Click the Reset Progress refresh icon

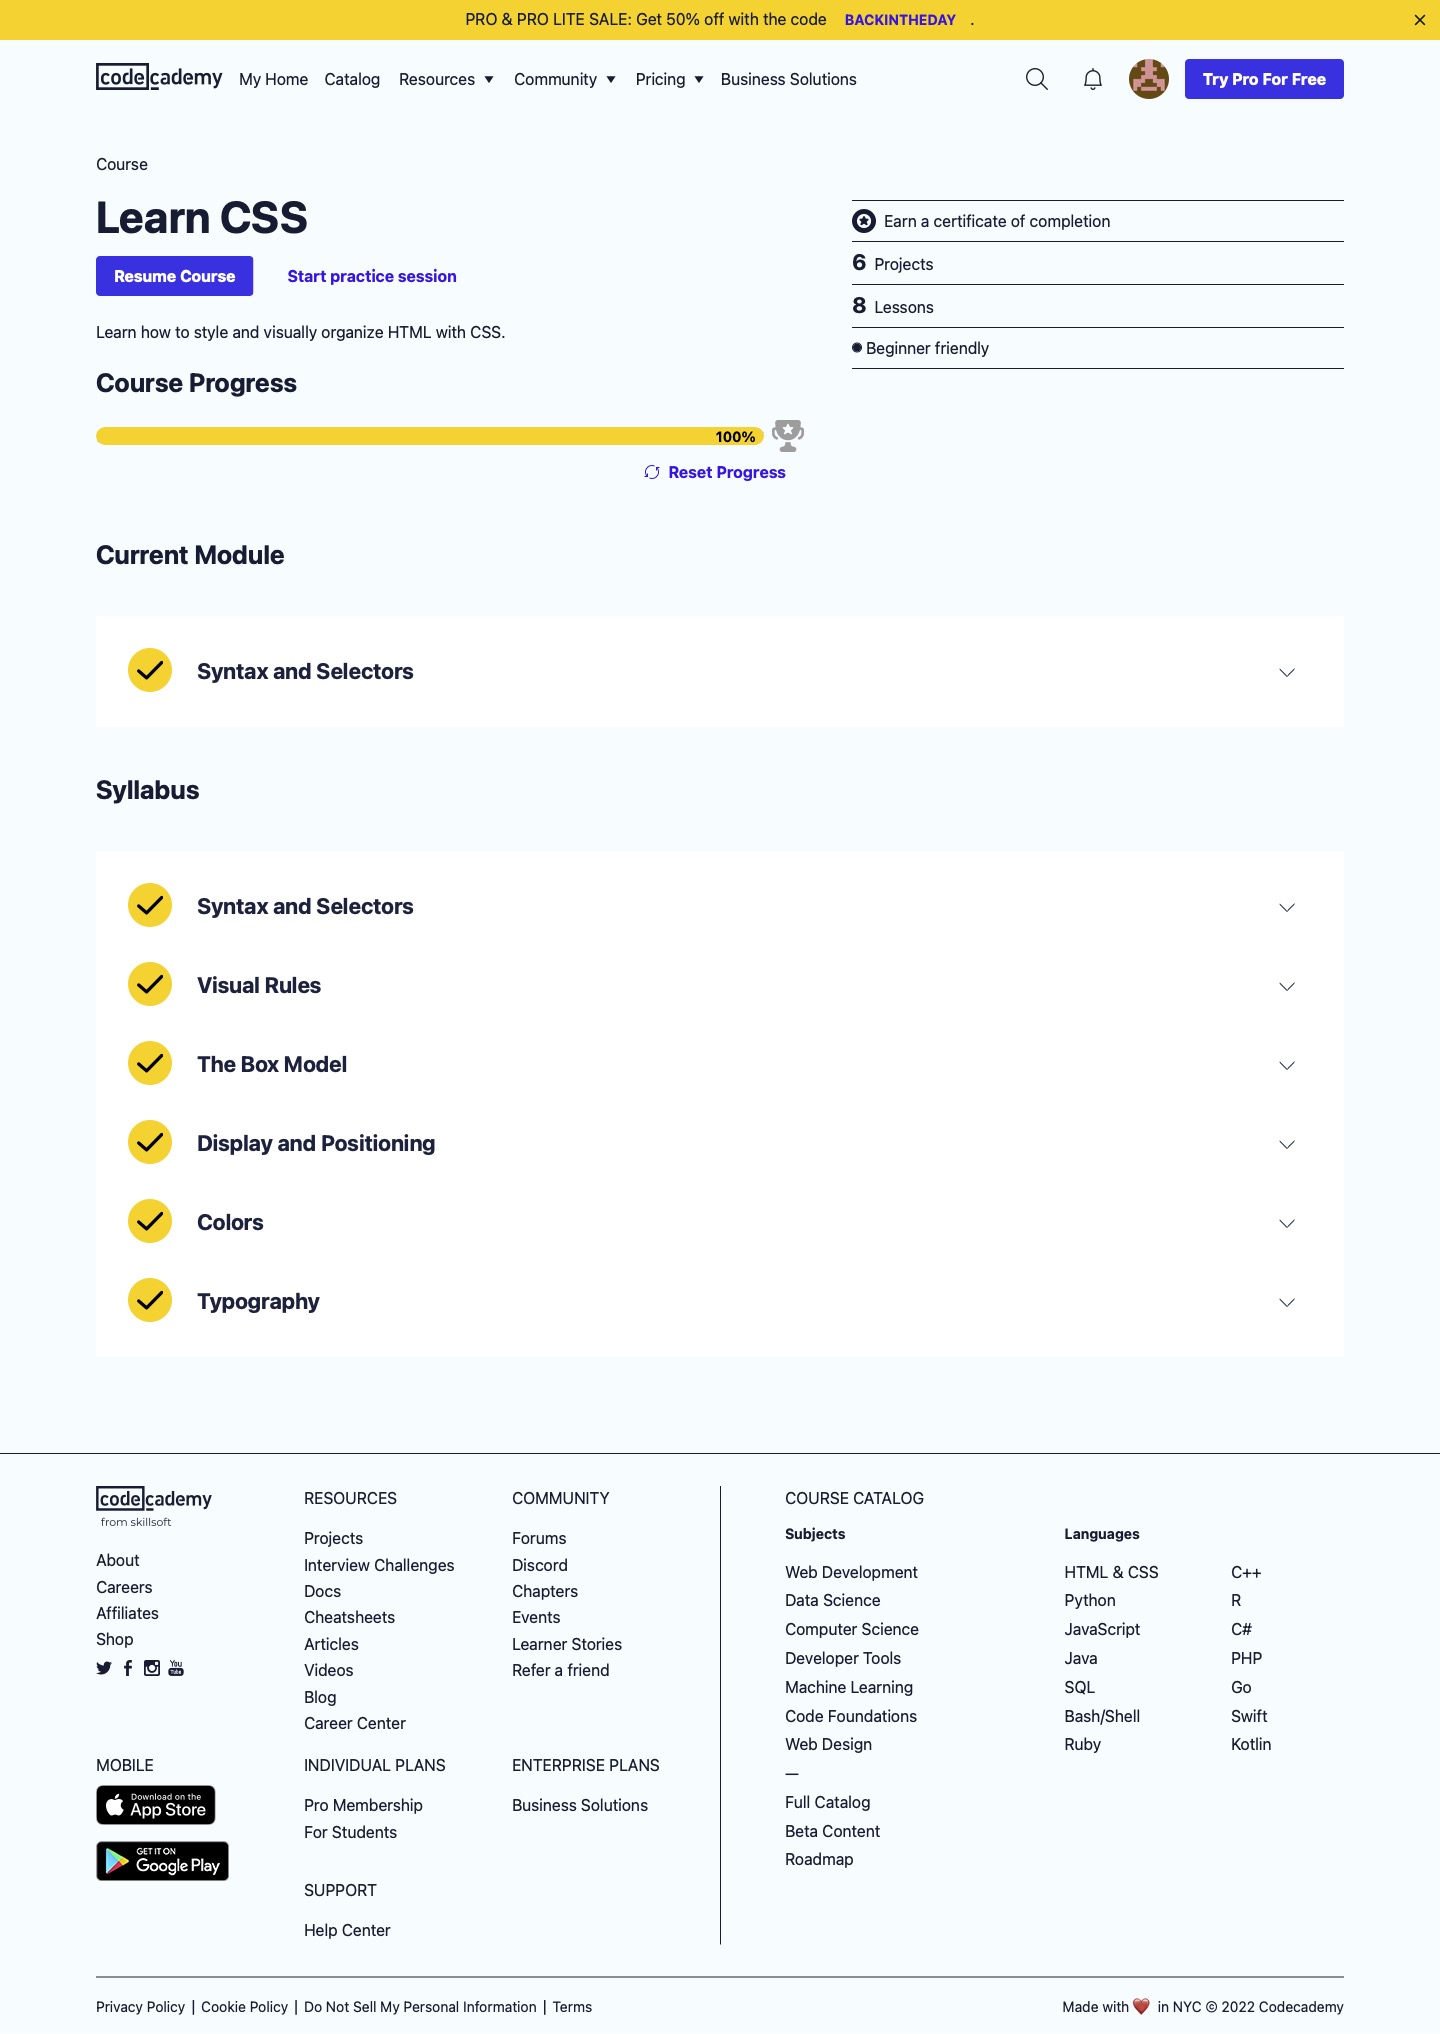652,472
